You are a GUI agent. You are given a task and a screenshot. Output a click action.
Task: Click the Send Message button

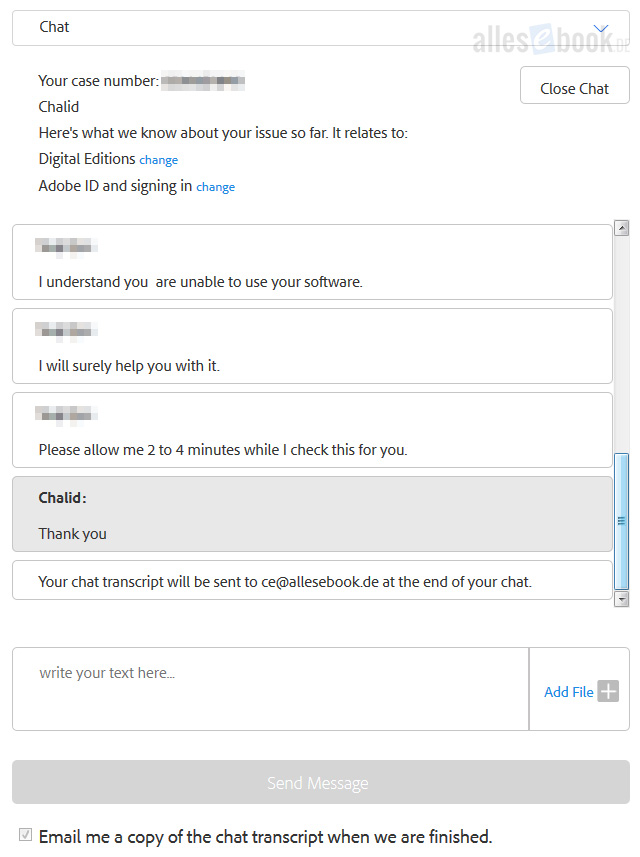(x=321, y=782)
